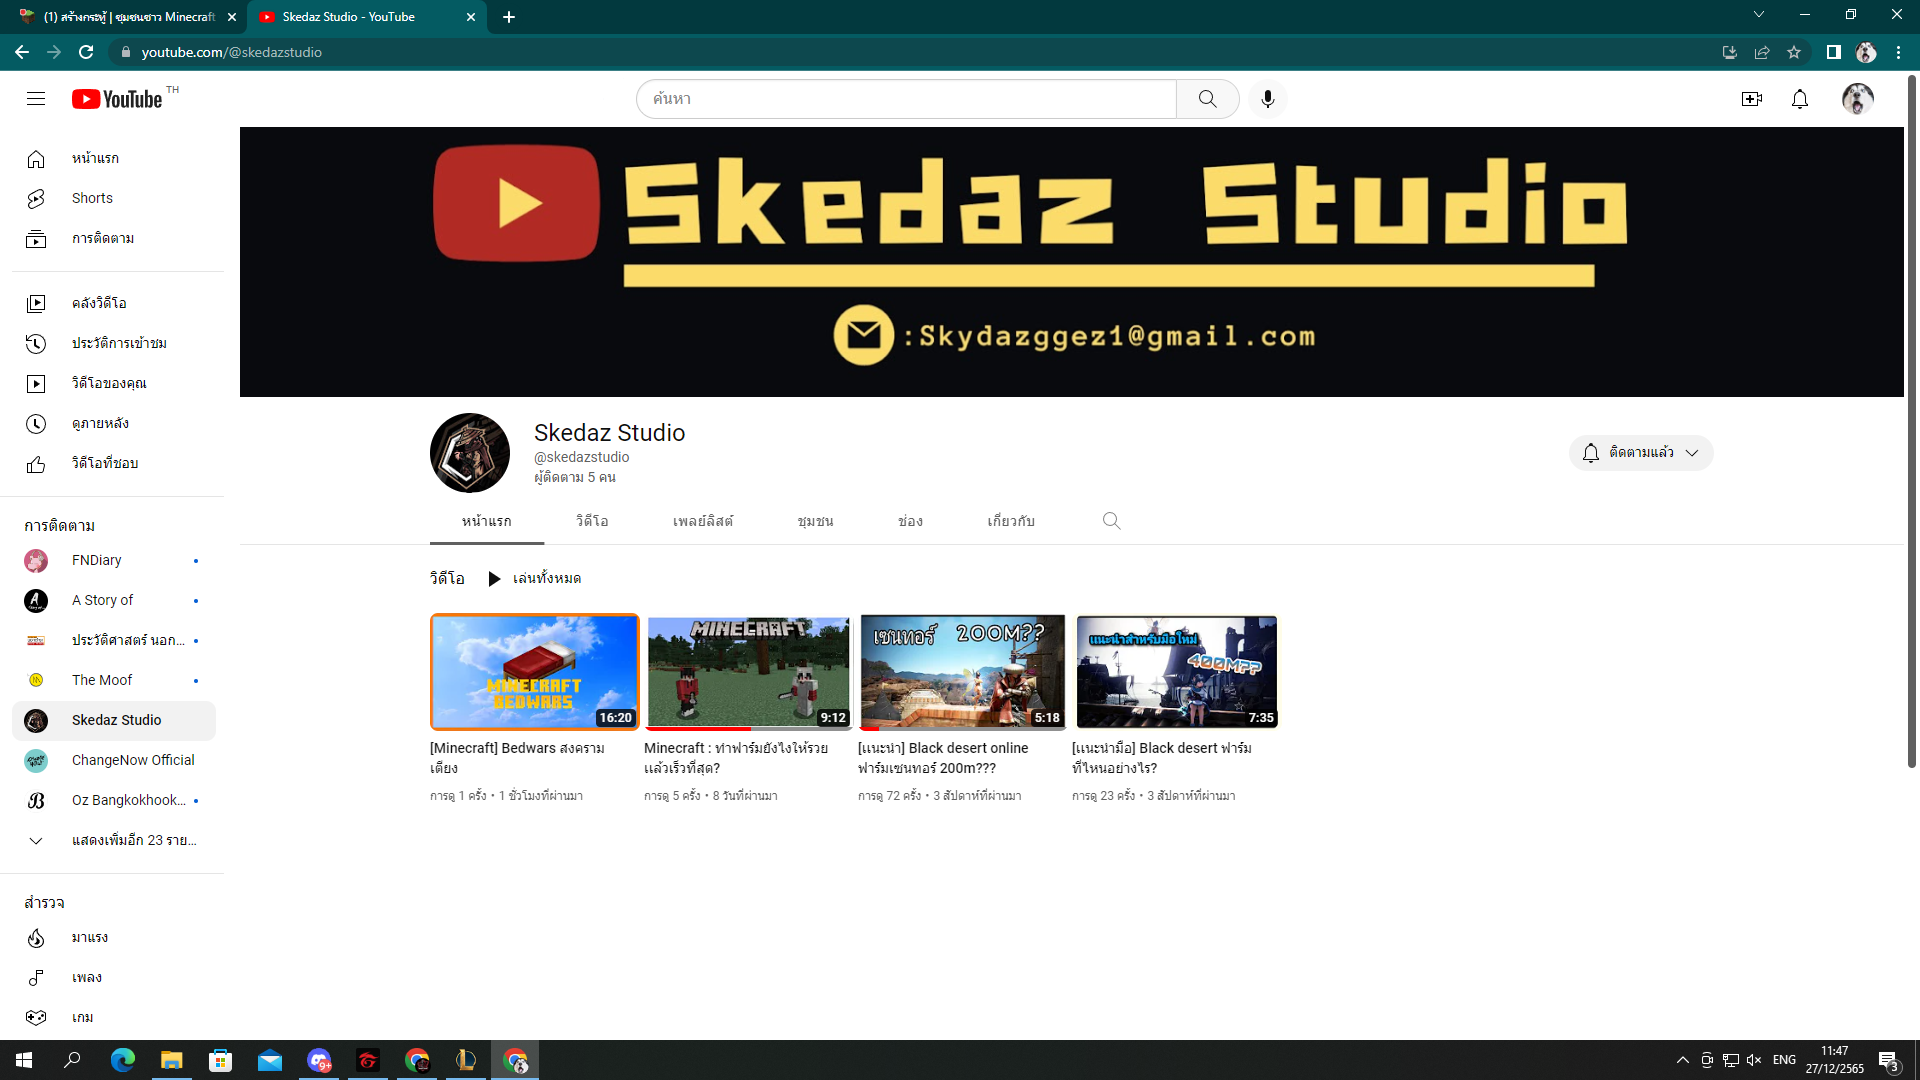Open the Minecraft Bedwars video thumbnail

pos(534,672)
